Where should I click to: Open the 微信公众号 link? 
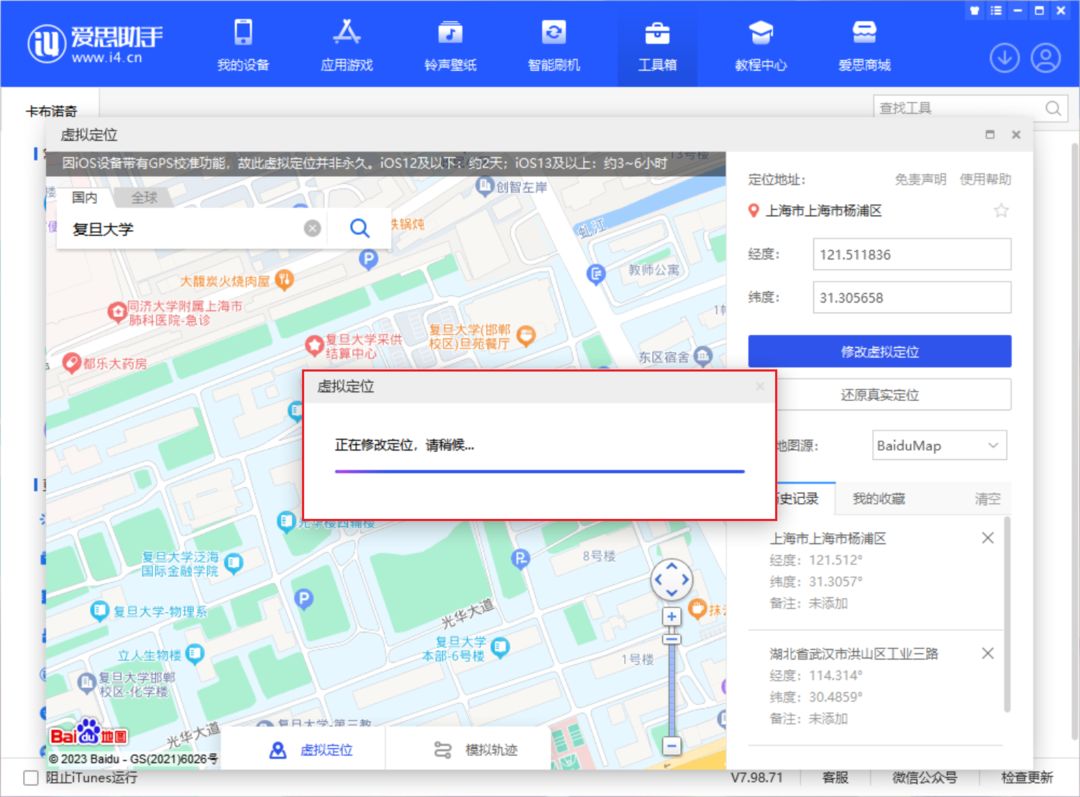(925, 778)
